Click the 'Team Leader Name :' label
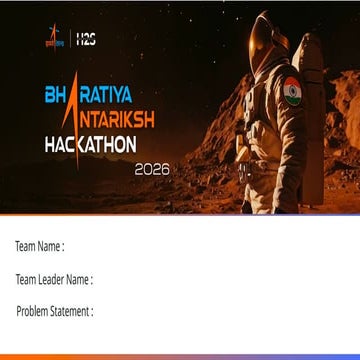The width and height of the screenshot is (360, 360). tap(54, 279)
